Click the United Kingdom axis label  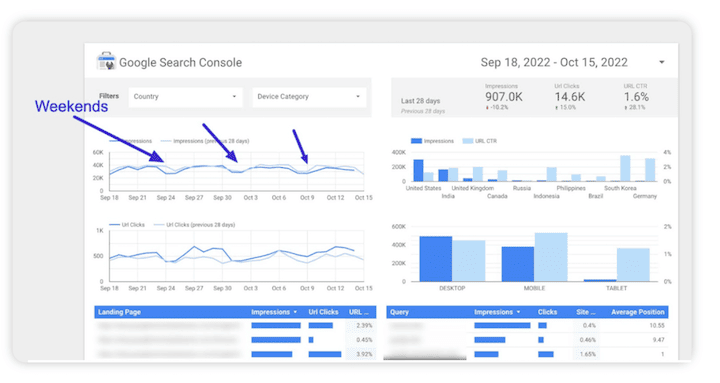[x=472, y=188]
